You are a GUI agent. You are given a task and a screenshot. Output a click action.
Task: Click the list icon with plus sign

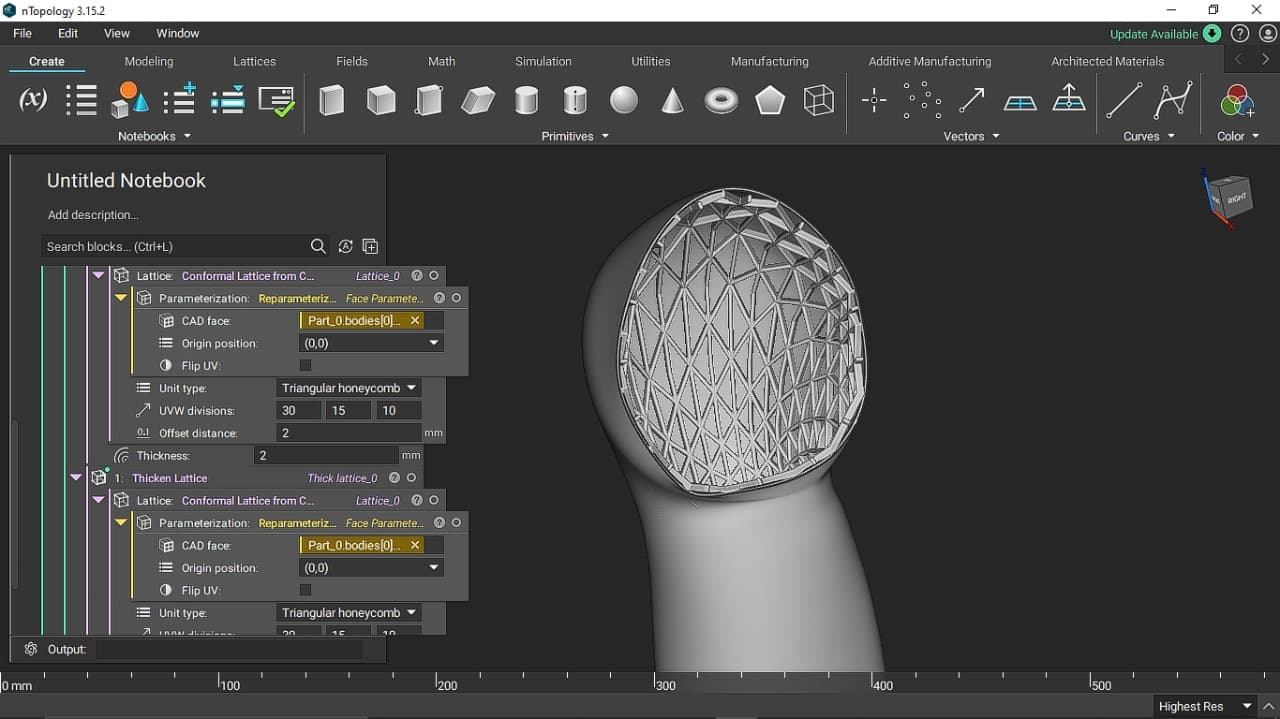180,100
